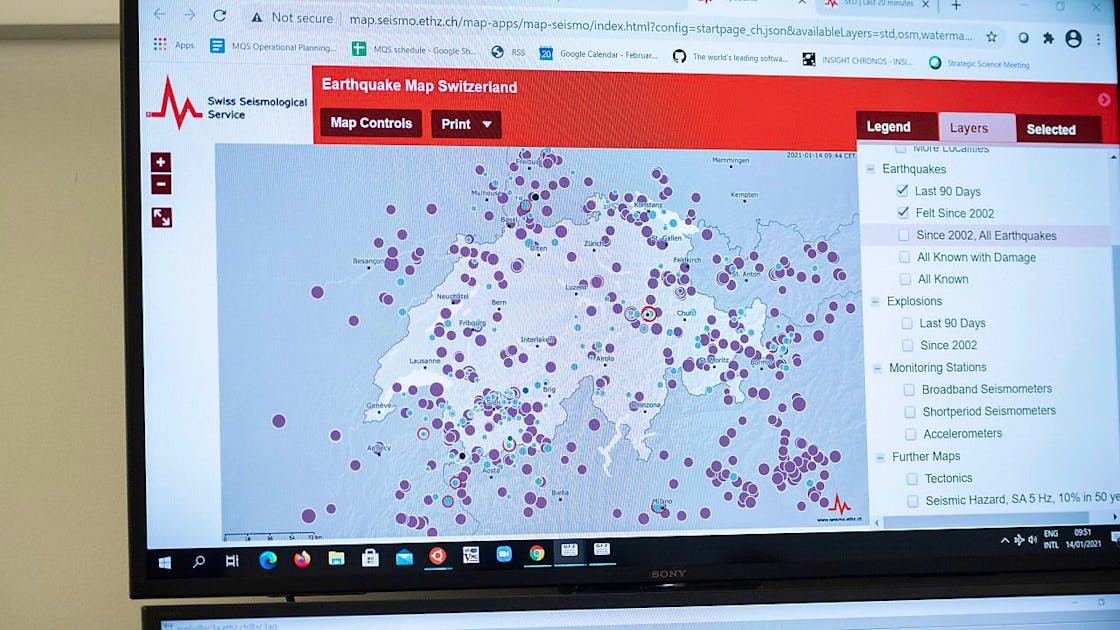Screen dimensions: 1120x630
Task: Collapse the Further Maps section
Action: pyautogui.click(x=880, y=456)
